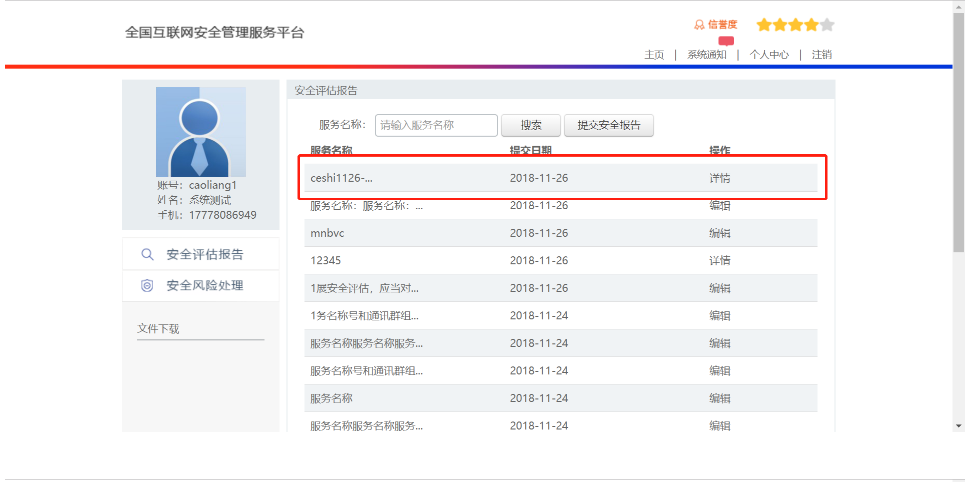The width and height of the screenshot is (966, 482).
Task: Click 编辑 for the 服务名称：服务名称： row
Action: pos(720,206)
